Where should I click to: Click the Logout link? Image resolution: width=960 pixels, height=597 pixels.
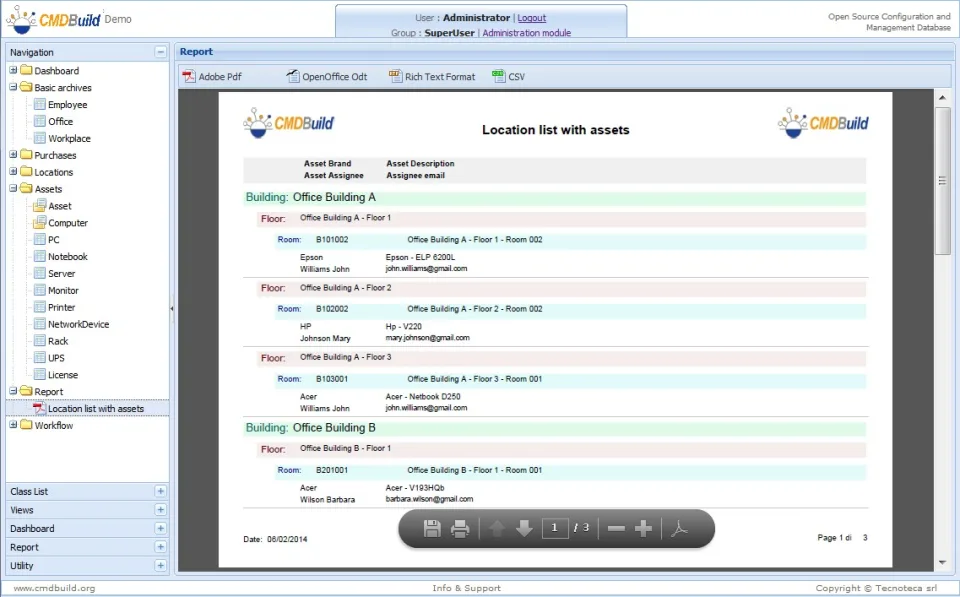(x=531, y=18)
